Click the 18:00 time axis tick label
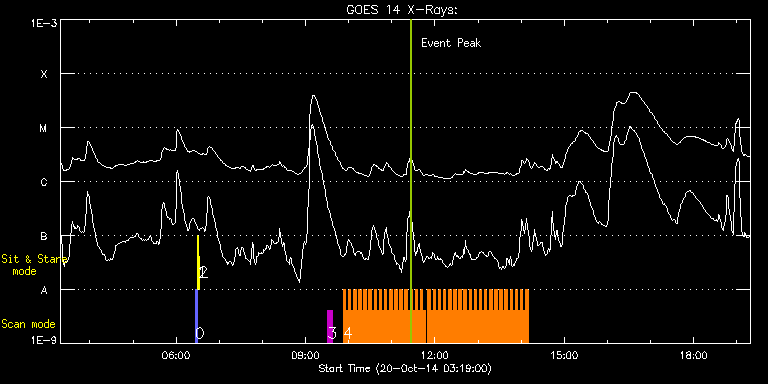The image size is (768, 384). 694,354
